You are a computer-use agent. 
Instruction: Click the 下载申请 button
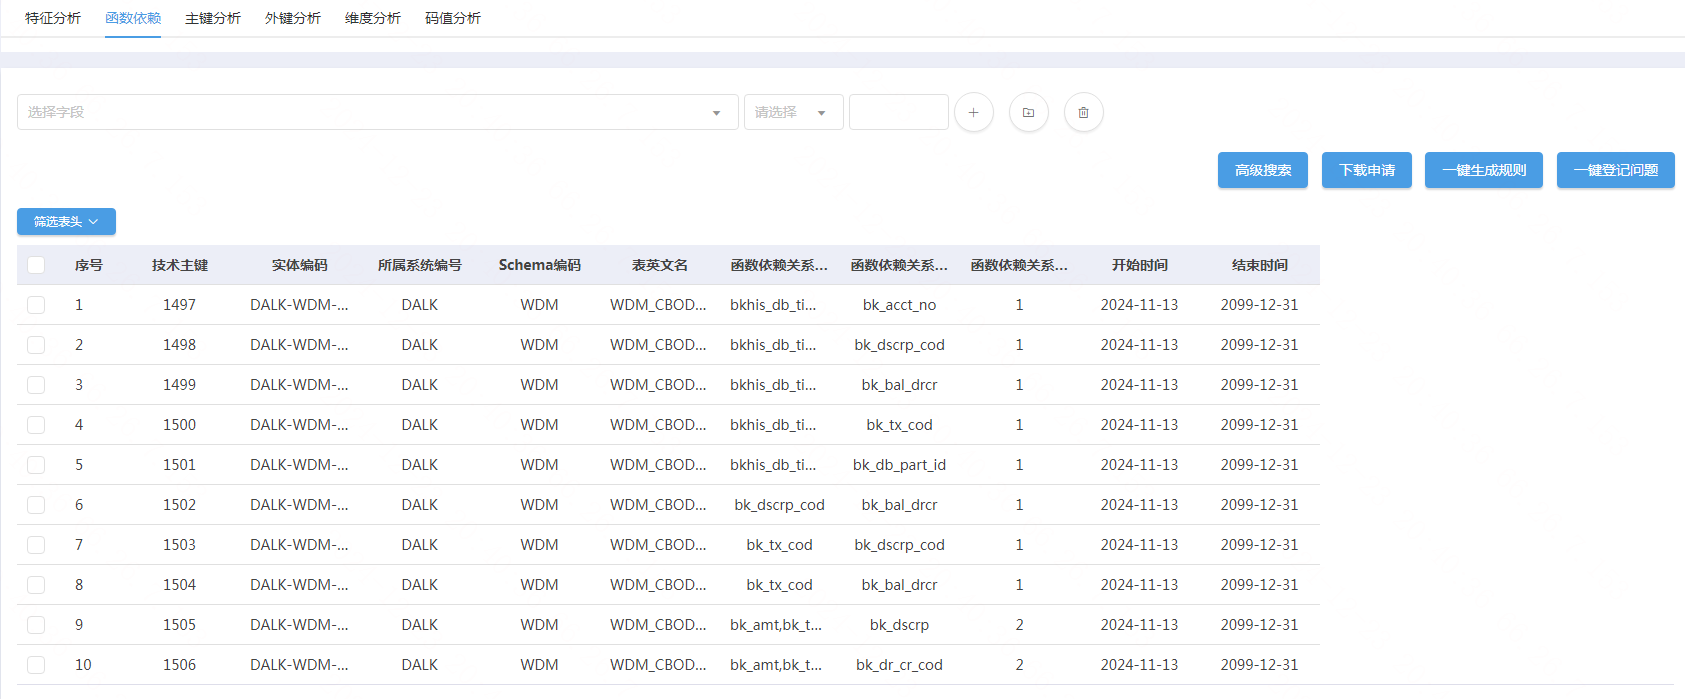[1367, 170]
